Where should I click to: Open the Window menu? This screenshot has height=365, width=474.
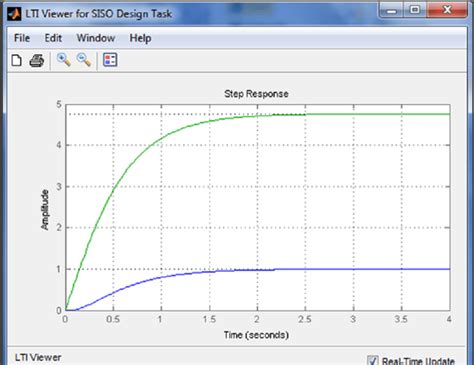point(96,38)
